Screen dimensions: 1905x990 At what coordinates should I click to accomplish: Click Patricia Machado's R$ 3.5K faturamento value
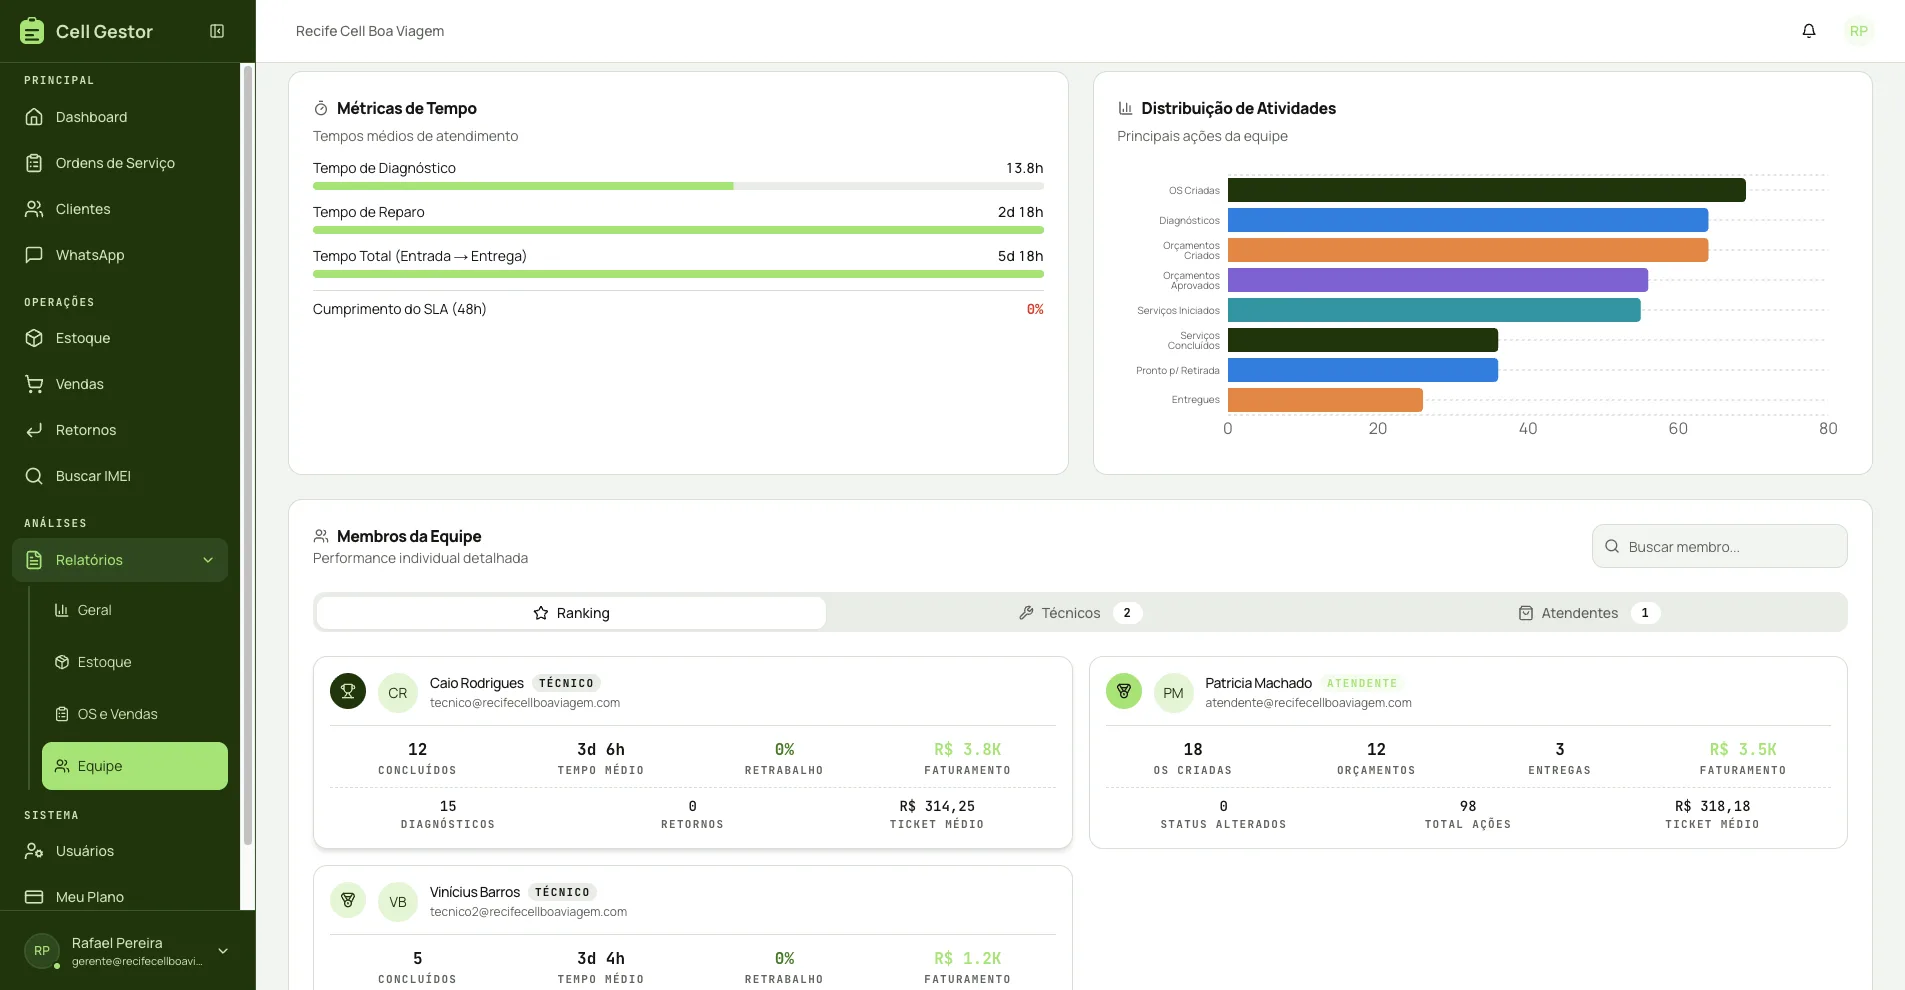[1743, 749]
